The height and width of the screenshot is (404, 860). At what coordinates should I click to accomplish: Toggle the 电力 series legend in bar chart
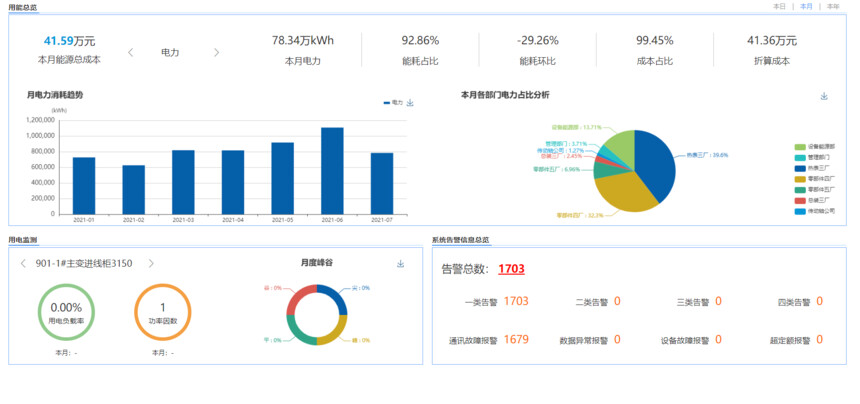pyautogui.click(x=393, y=103)
